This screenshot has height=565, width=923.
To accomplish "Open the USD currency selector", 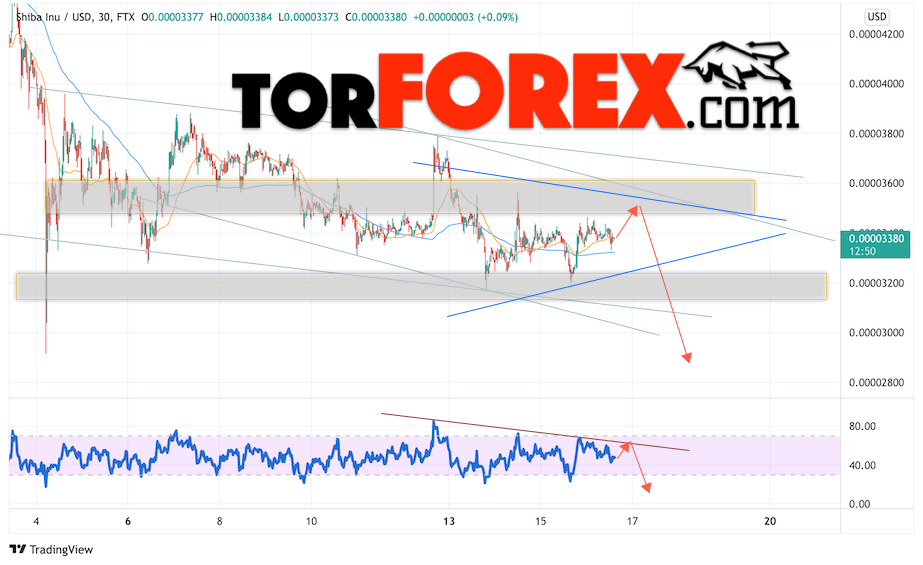I will click(x=876, y=16).
